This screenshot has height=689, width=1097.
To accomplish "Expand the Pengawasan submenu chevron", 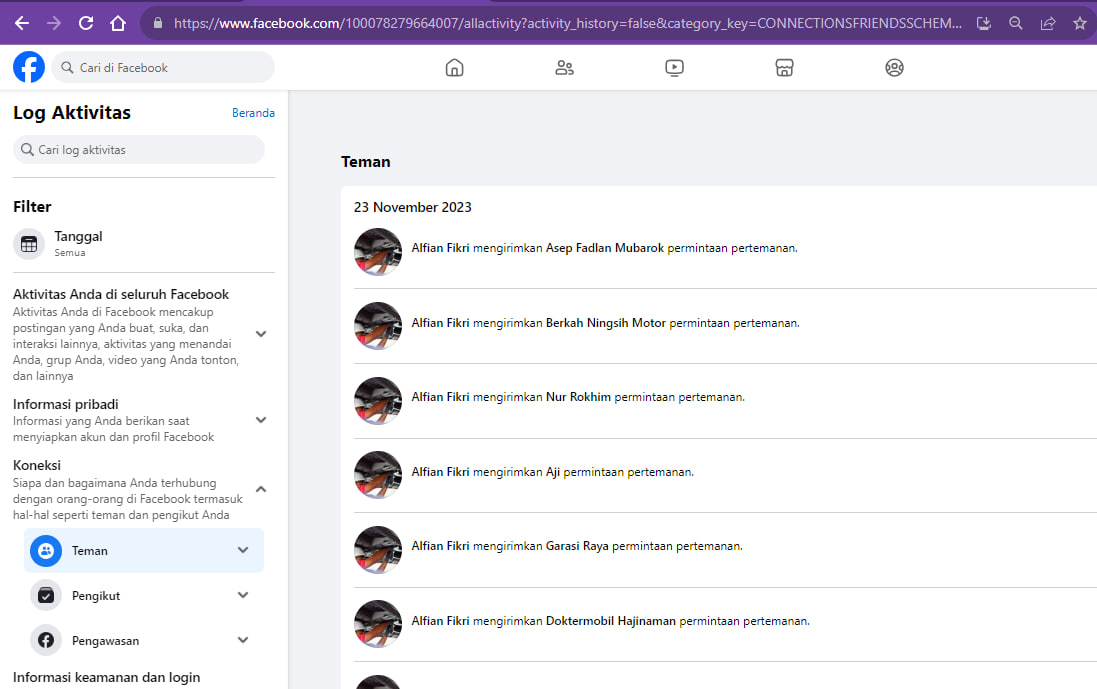I will (x=243, y=639).
